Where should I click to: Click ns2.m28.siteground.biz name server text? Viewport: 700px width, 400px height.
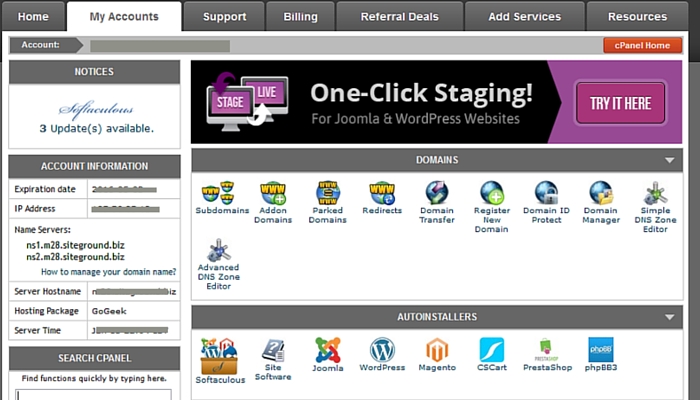[75, 257]
